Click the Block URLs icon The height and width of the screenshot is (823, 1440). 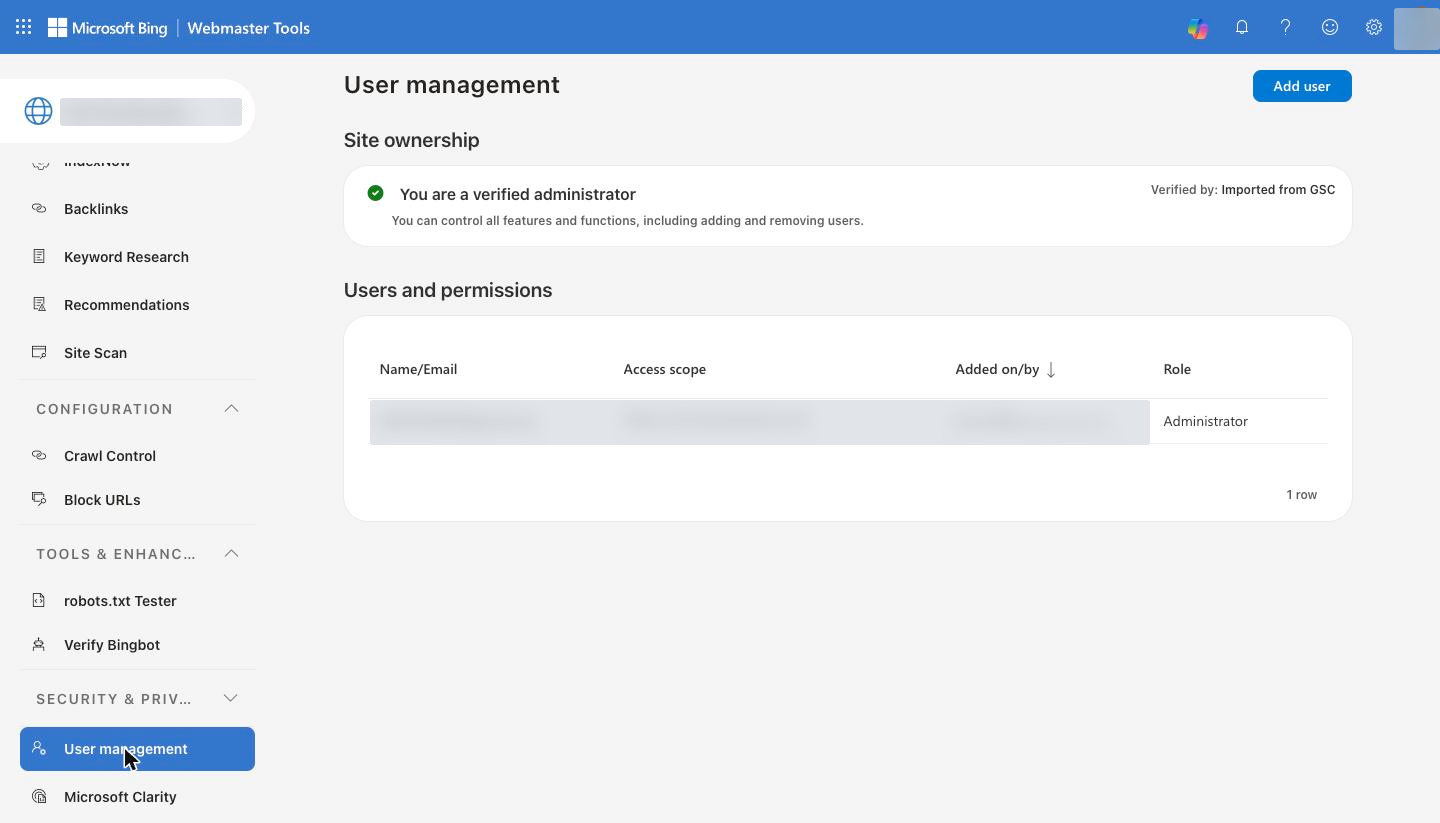[x=39, y=499]
